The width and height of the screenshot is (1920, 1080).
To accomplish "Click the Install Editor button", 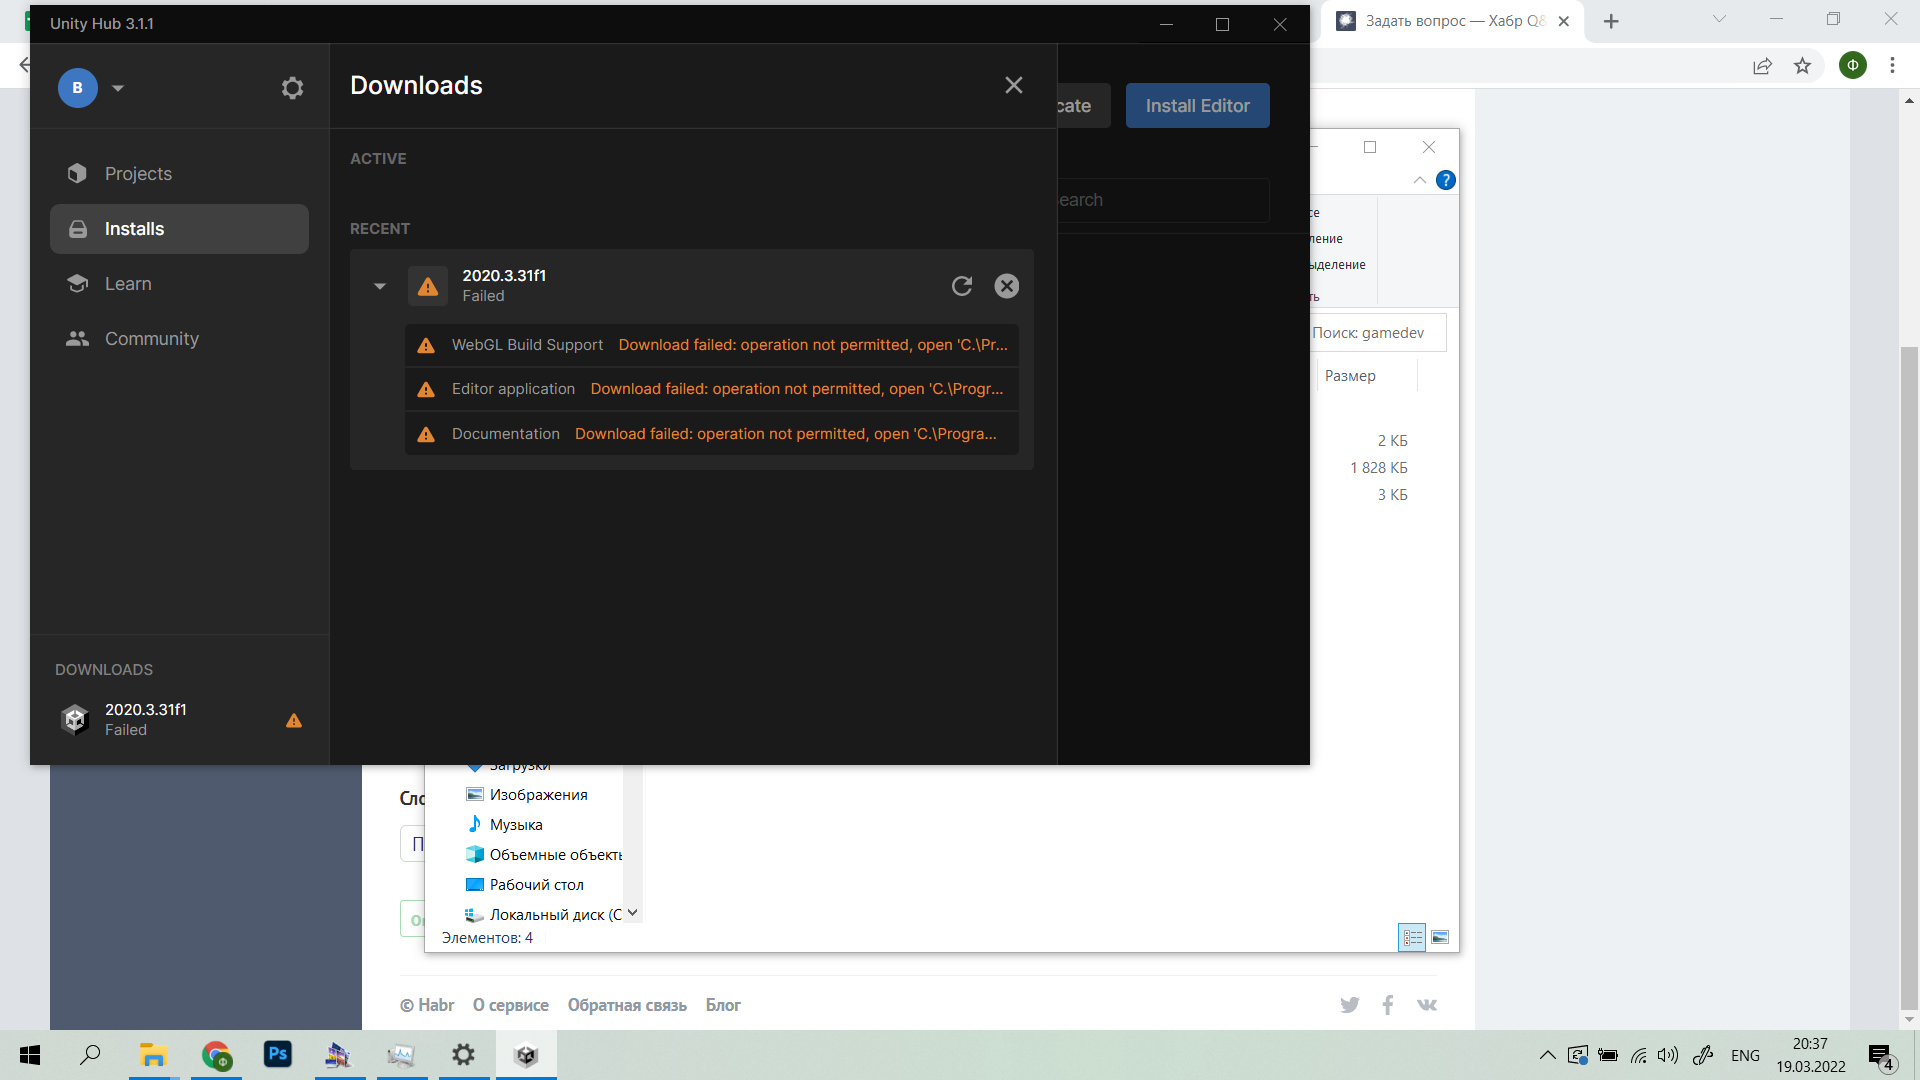I will [x=1198, y=106].
